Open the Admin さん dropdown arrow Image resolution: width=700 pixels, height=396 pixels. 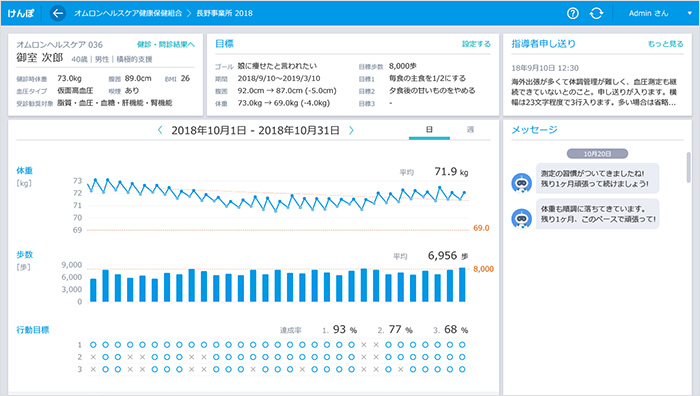point(689,13)
